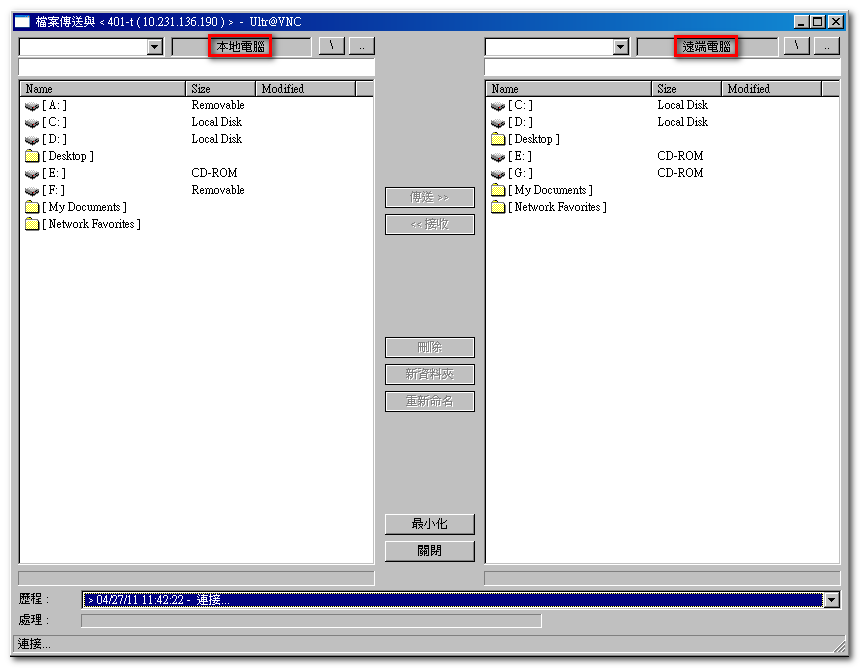Click the local My Documents folder icon
Viewport: 860px width, 668px height.
point(32,207)
